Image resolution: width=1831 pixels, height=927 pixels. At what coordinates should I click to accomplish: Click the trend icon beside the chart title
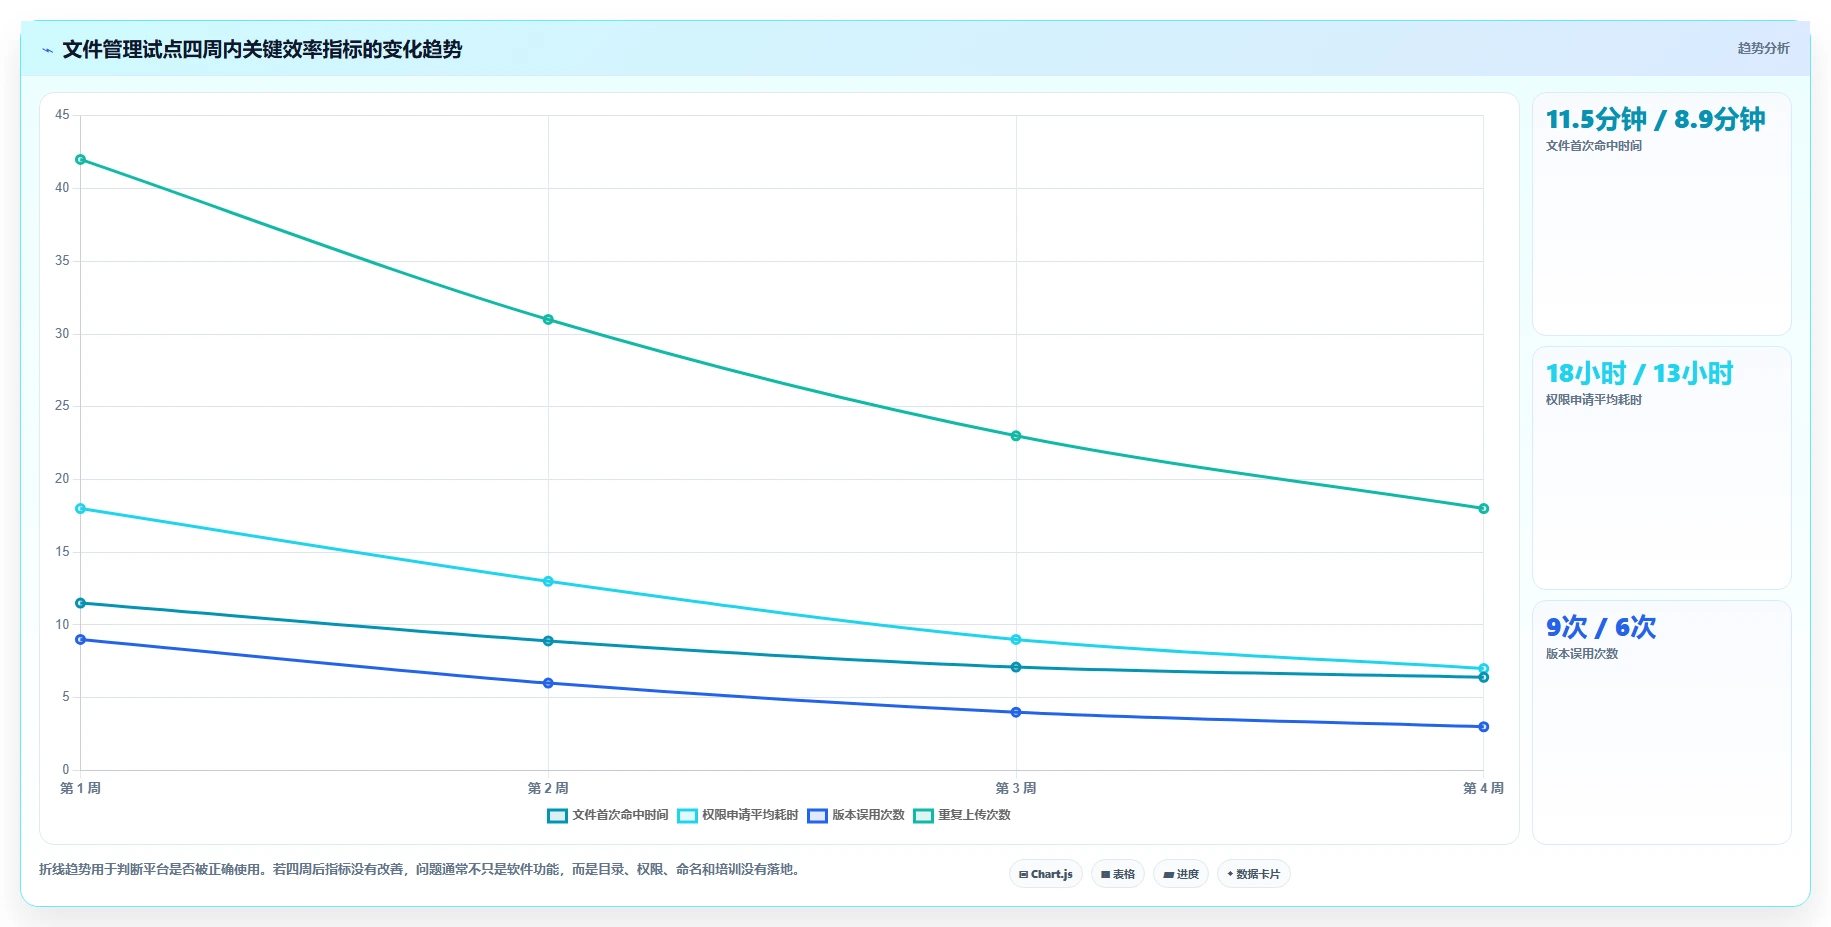pyautogui.click(x=47, y=50)
